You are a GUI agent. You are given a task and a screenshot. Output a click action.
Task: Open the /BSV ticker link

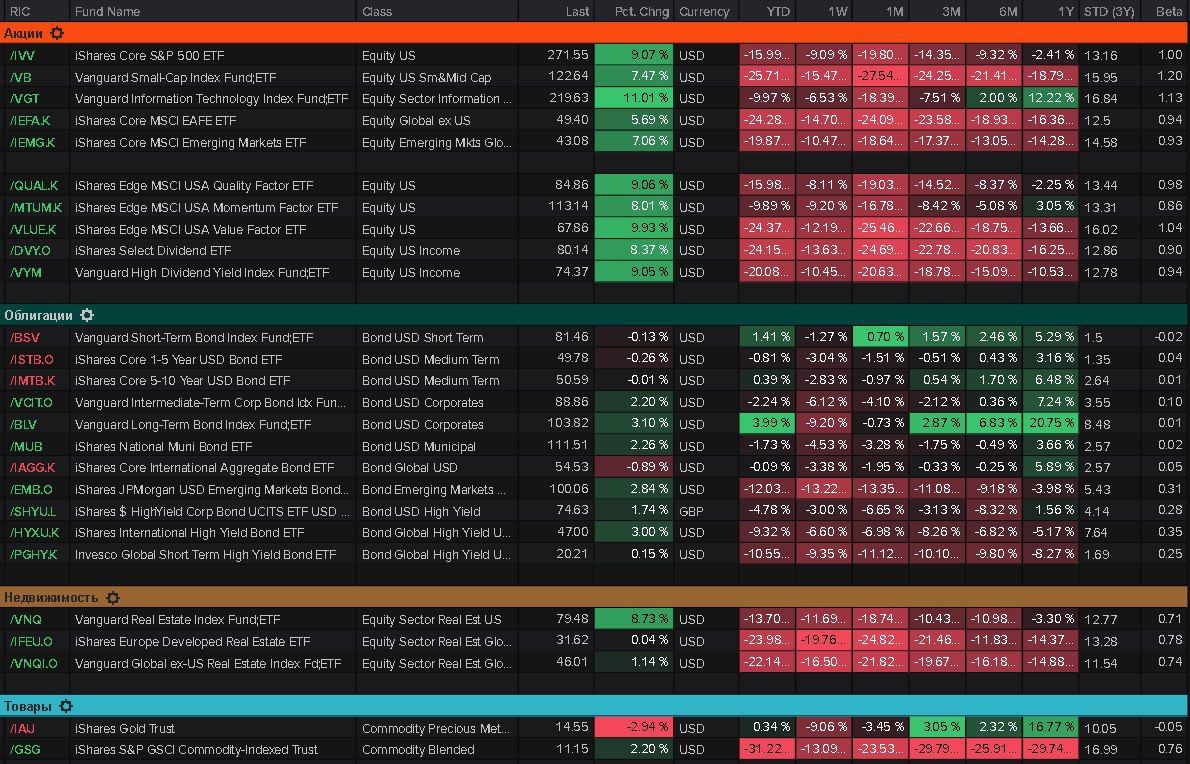click(x=24, y=338)
